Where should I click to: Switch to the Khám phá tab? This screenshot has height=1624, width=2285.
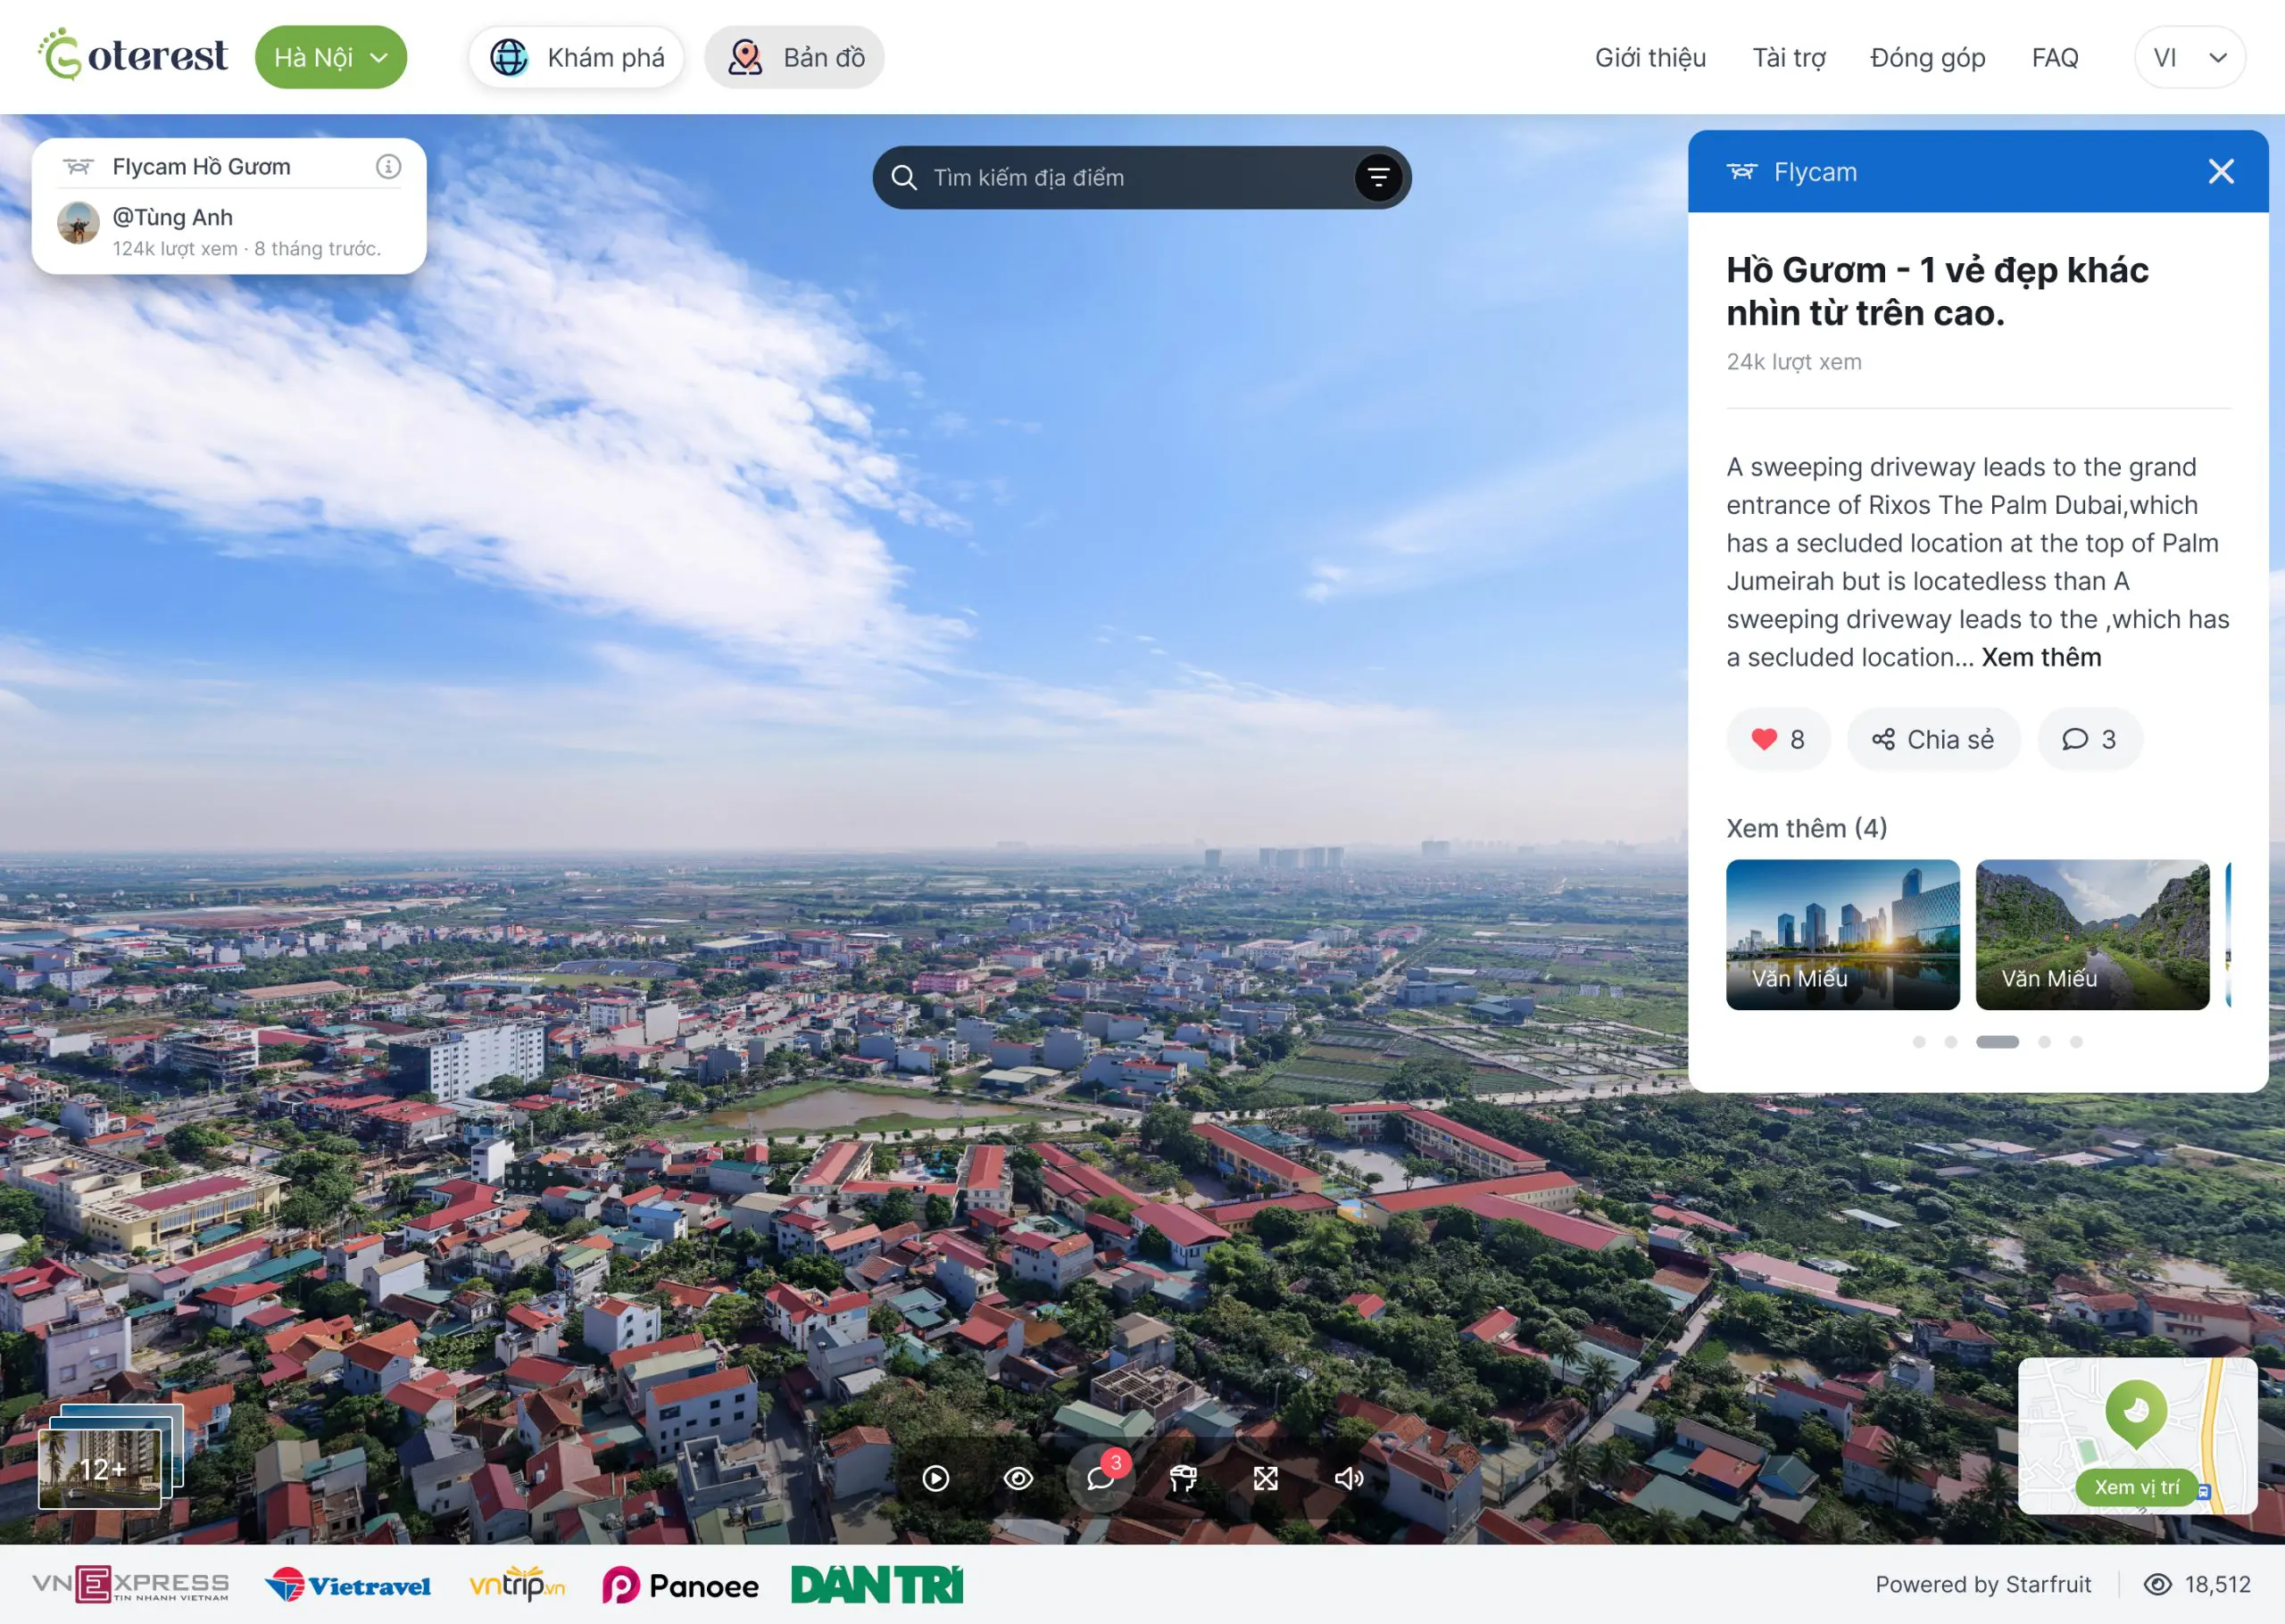click(577, 57)
